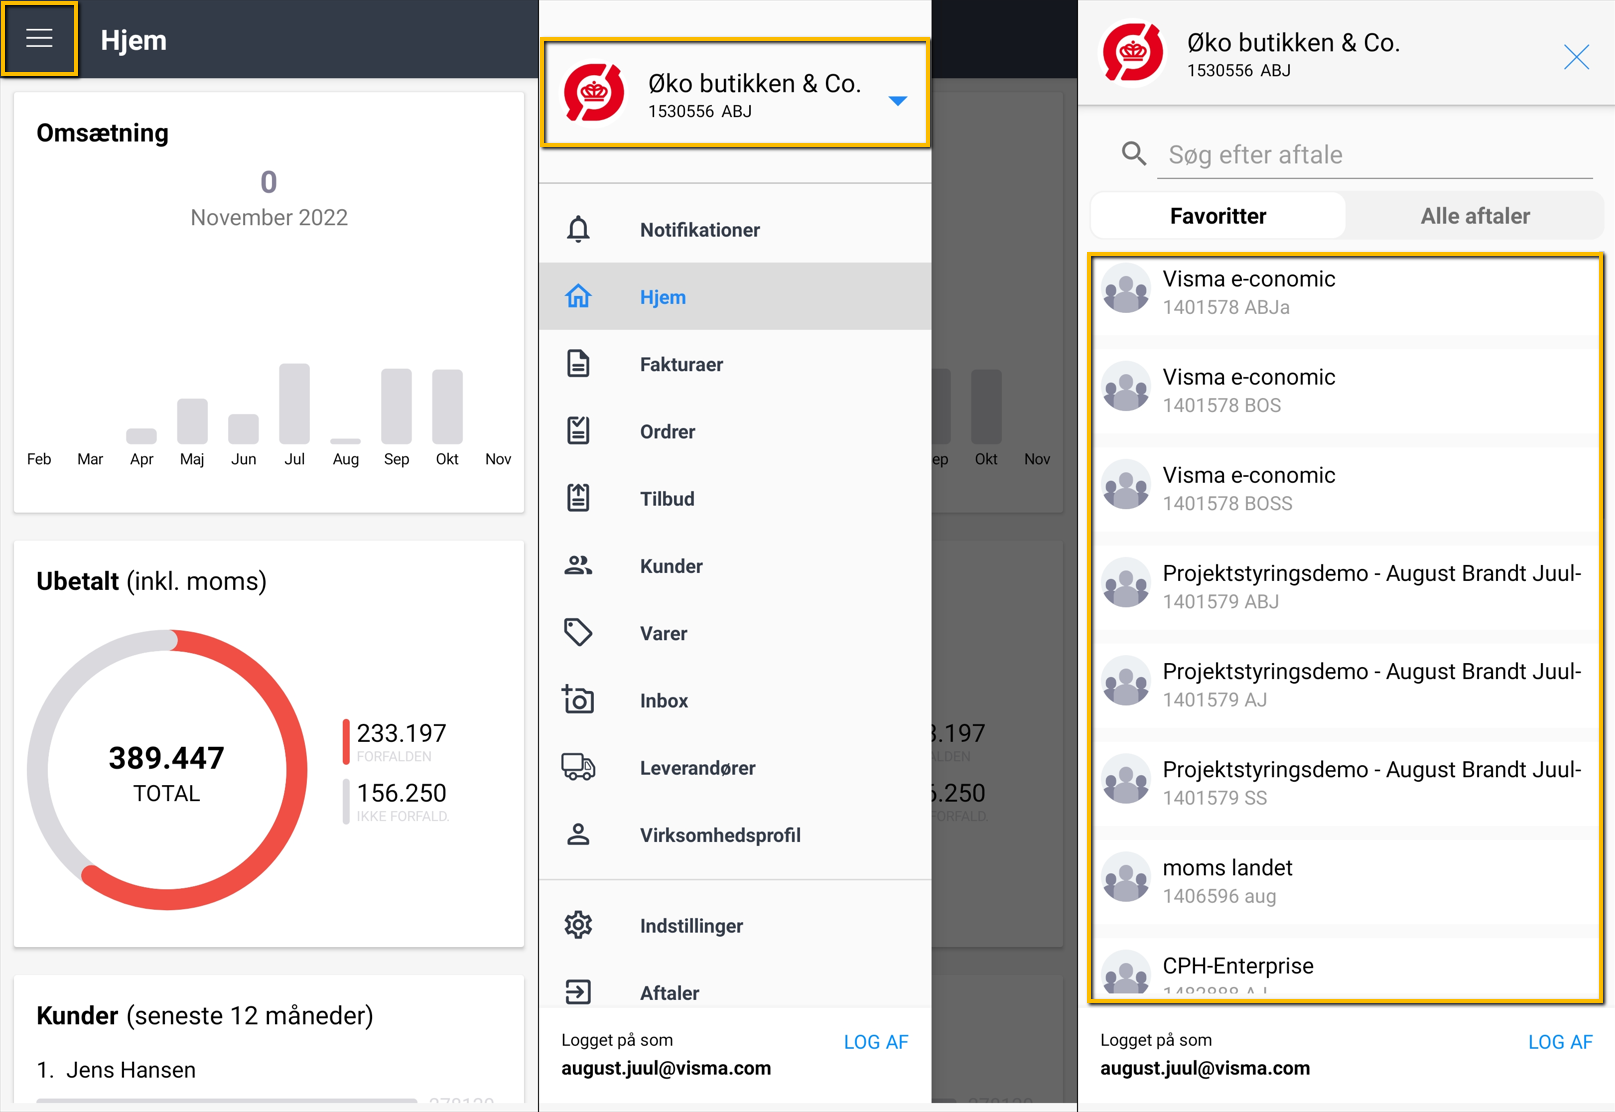Click the Maj bar in Omsætning chart
The width and height of the screenshot is (1615, 1112).
[x=192, y=421]
